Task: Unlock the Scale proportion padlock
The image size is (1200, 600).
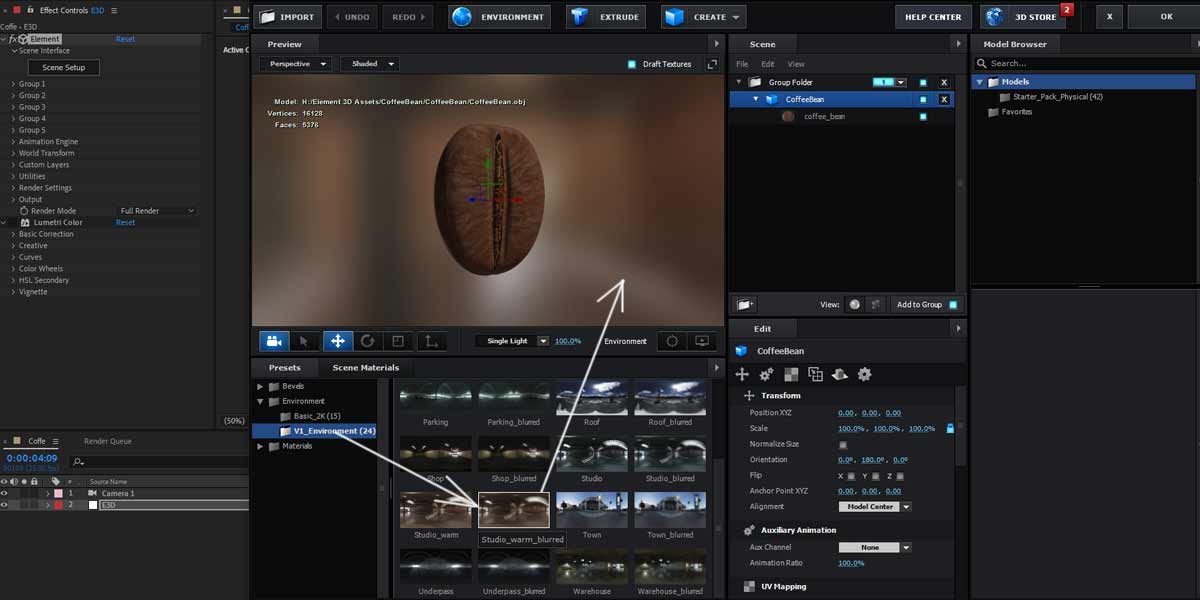Action: pos(949,427)
